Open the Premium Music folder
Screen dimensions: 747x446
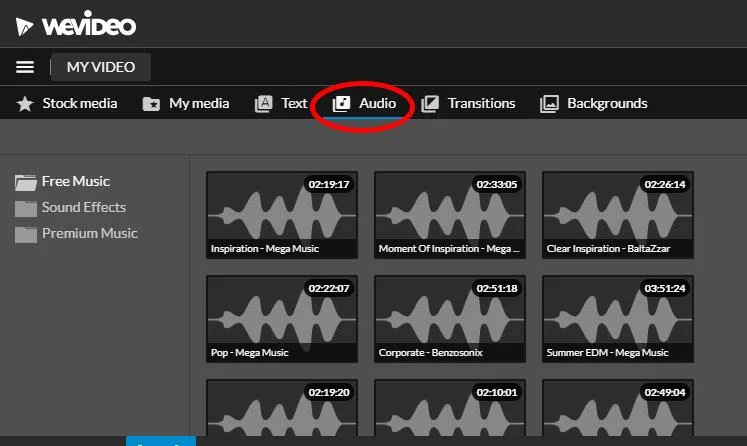pyautogui.click(x=76, y=233)
